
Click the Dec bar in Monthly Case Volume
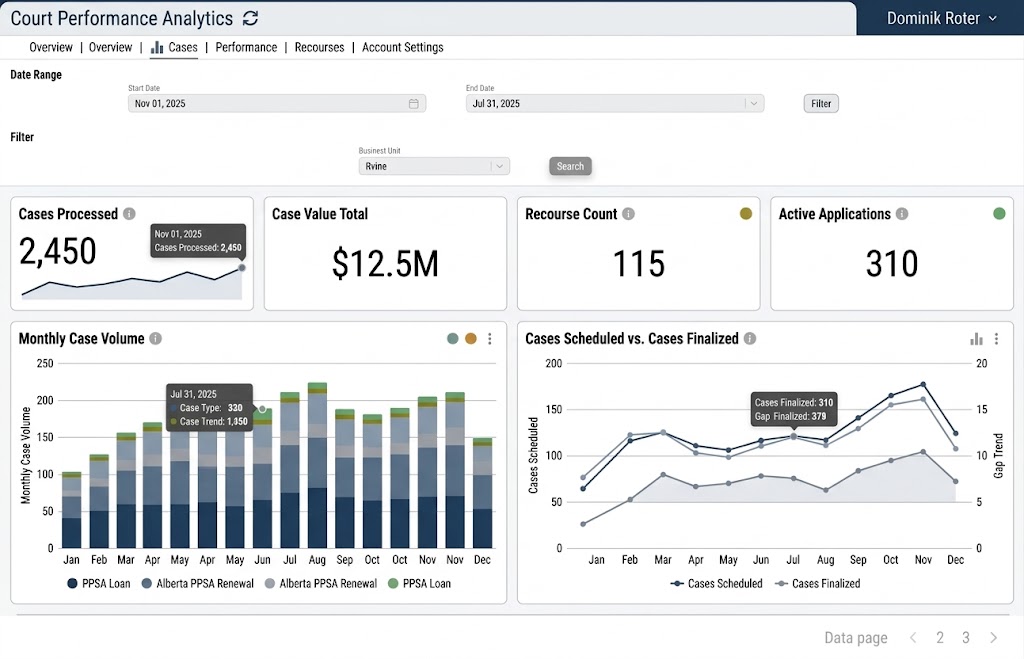[483, 493]
